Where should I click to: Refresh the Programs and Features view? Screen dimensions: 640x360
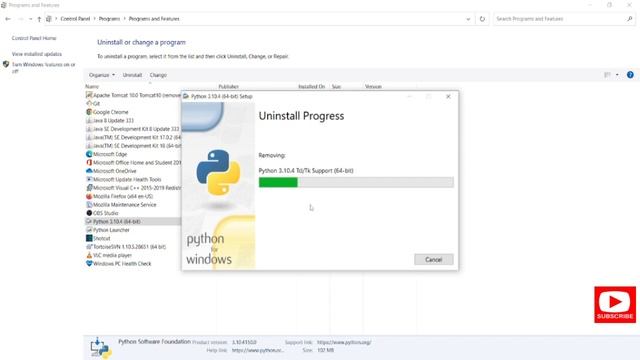pyautogui.click(x=482, y=19)
